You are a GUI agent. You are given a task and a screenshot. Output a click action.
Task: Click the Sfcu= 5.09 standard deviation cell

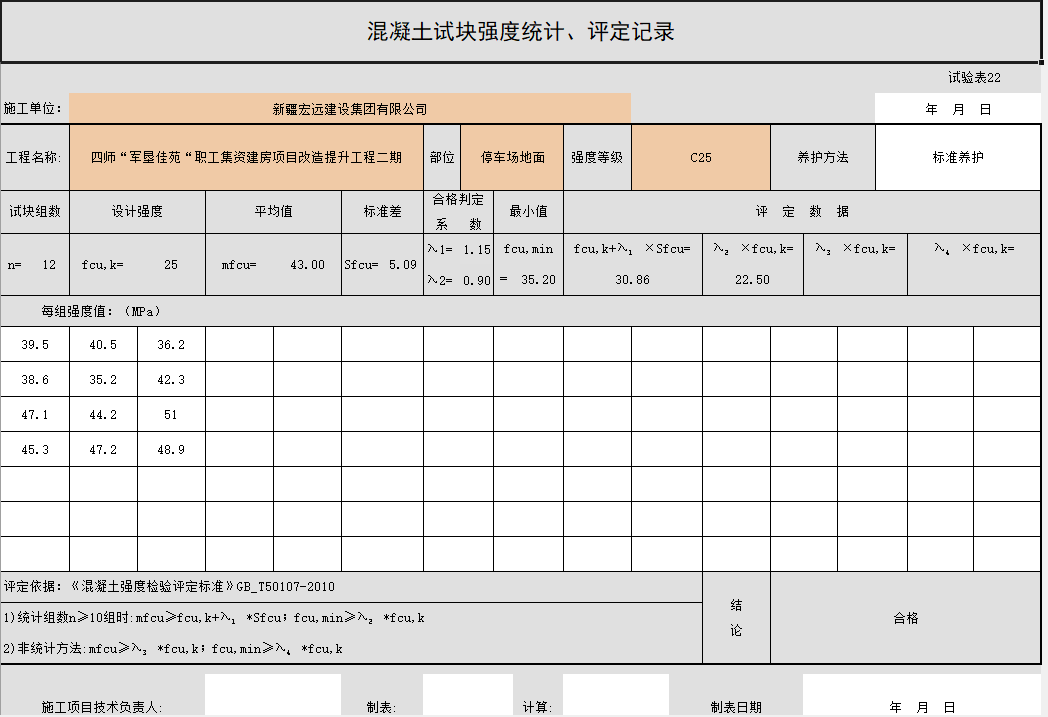381,265
